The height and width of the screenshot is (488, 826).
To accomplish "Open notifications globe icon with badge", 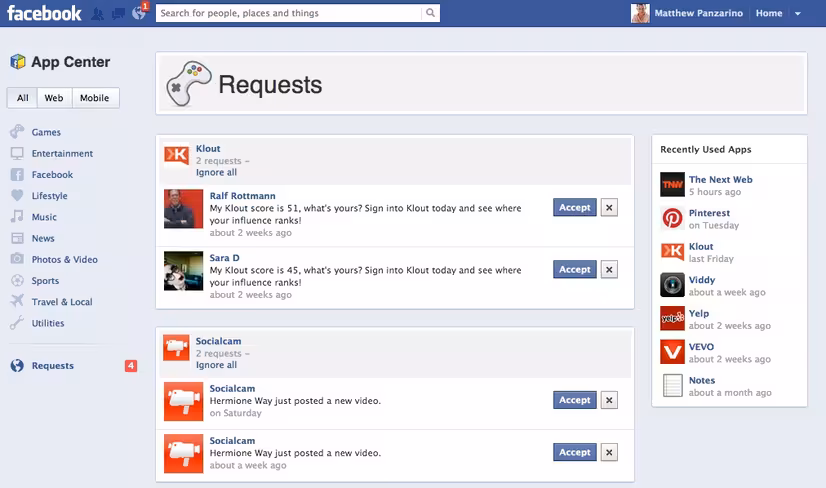I will (x=139, y=13).
